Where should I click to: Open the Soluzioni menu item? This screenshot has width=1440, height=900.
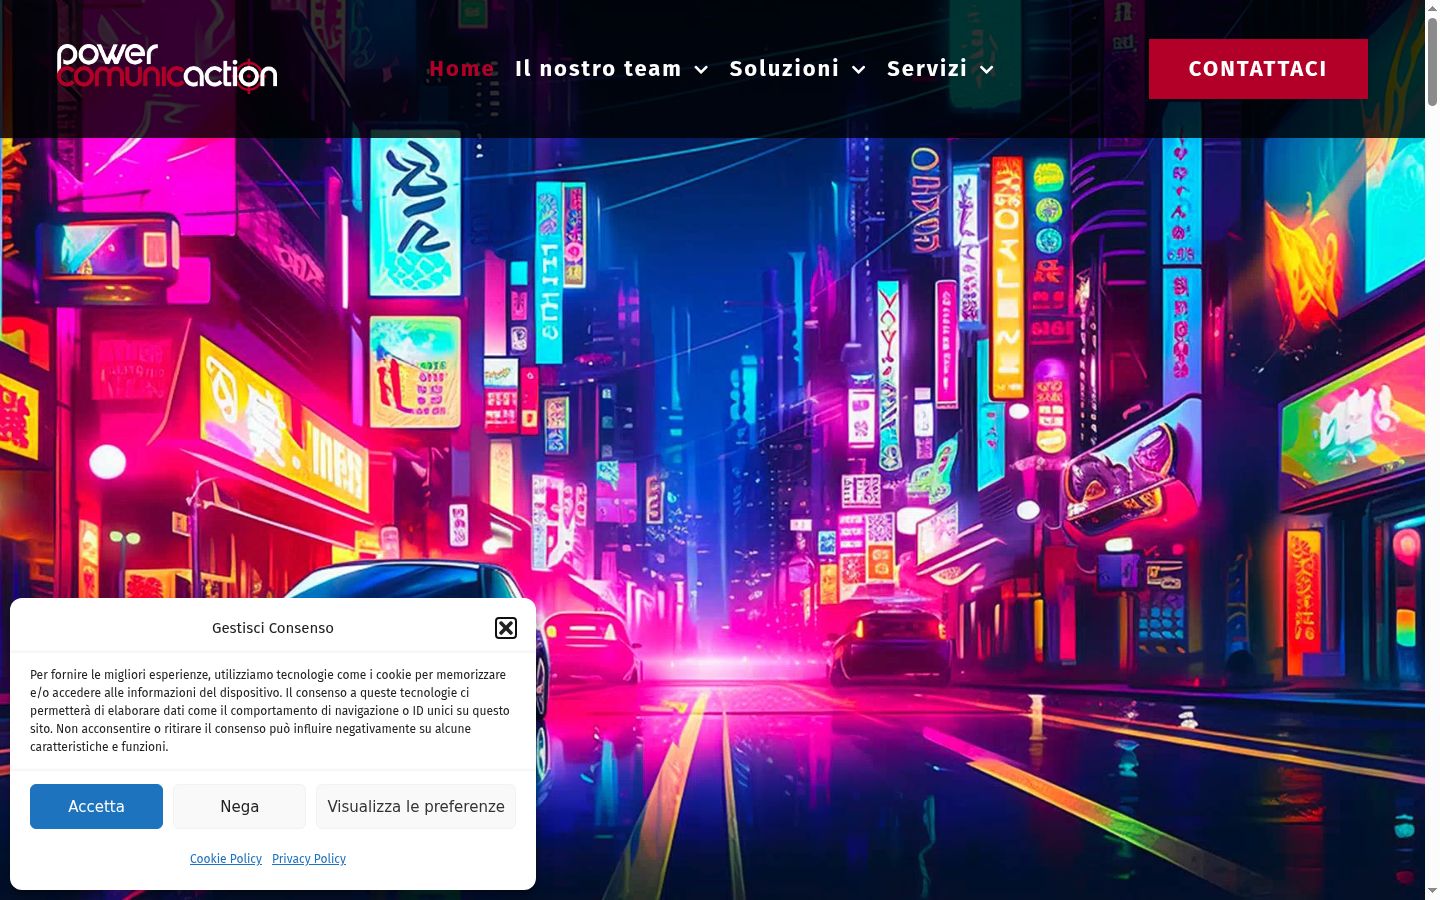784,68
